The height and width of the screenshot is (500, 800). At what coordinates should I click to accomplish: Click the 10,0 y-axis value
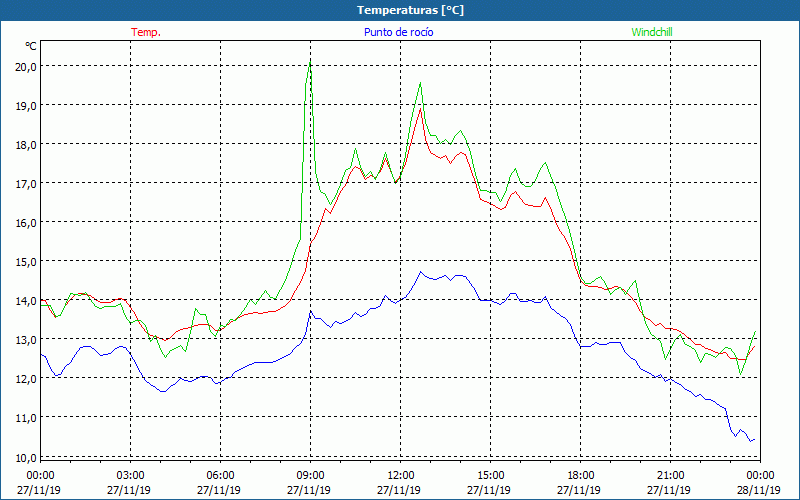pos(25,458)
